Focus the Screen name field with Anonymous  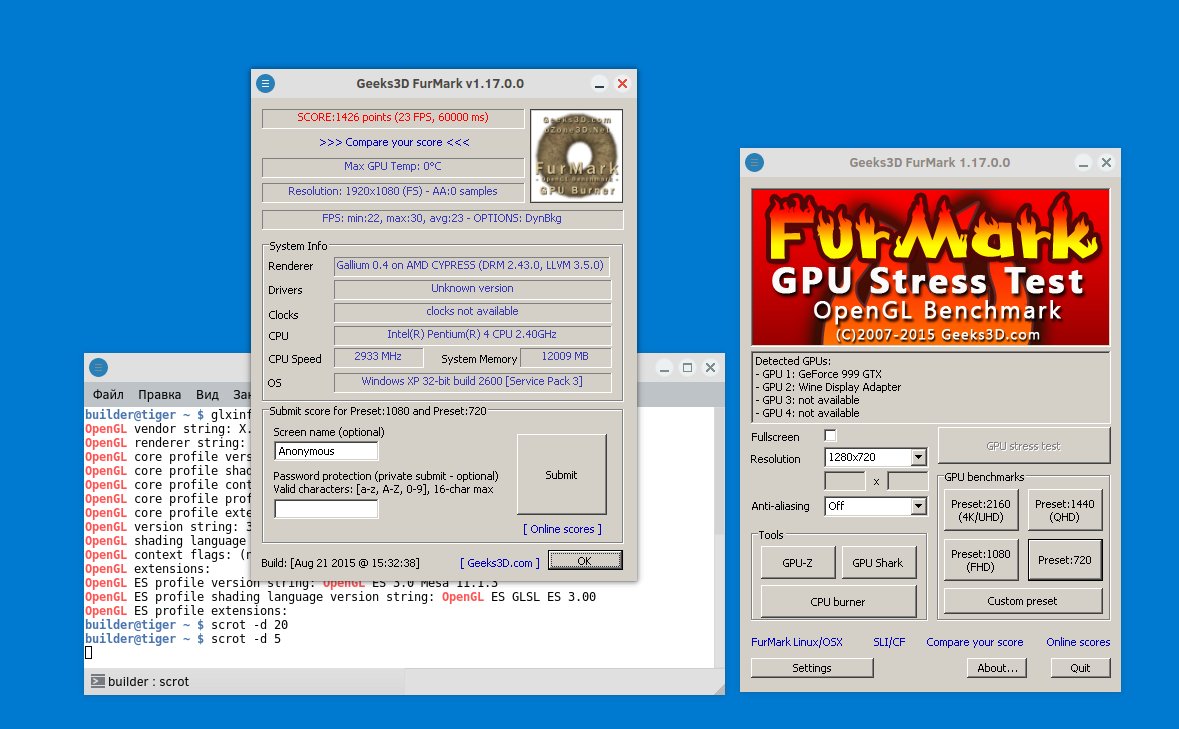click(326, 451)
